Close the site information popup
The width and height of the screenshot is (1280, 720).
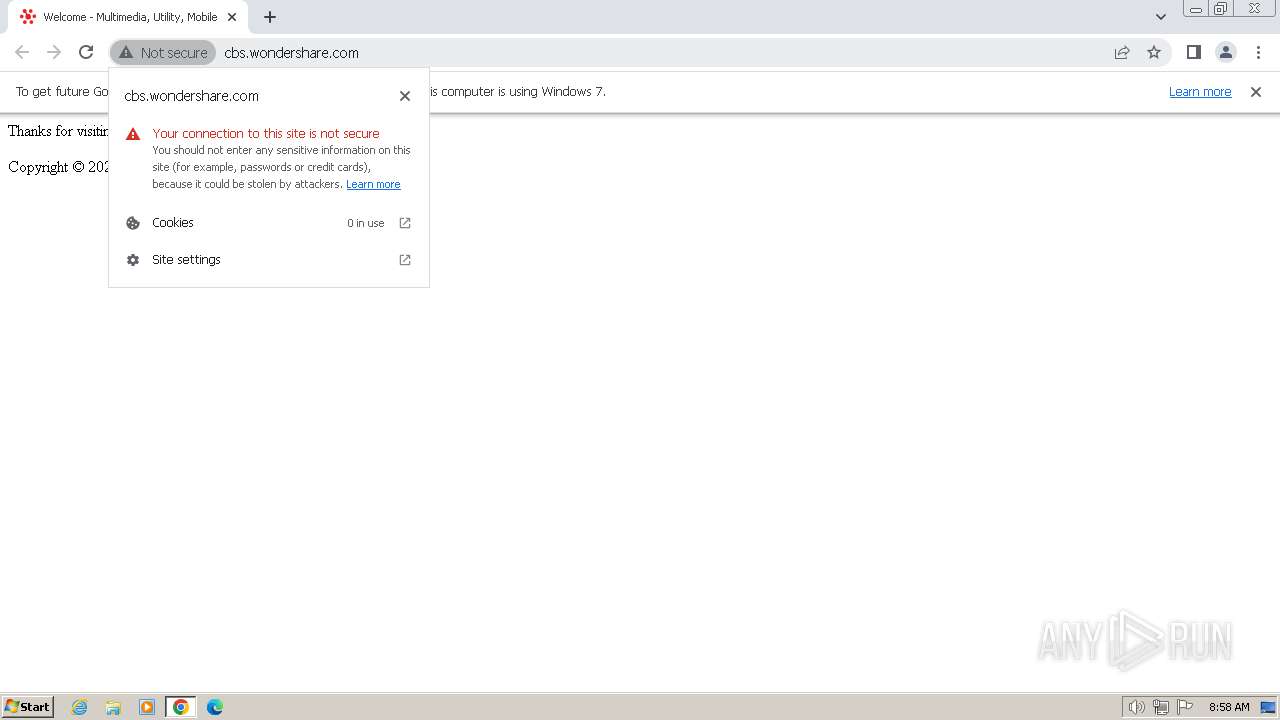(x=405, y=96)
